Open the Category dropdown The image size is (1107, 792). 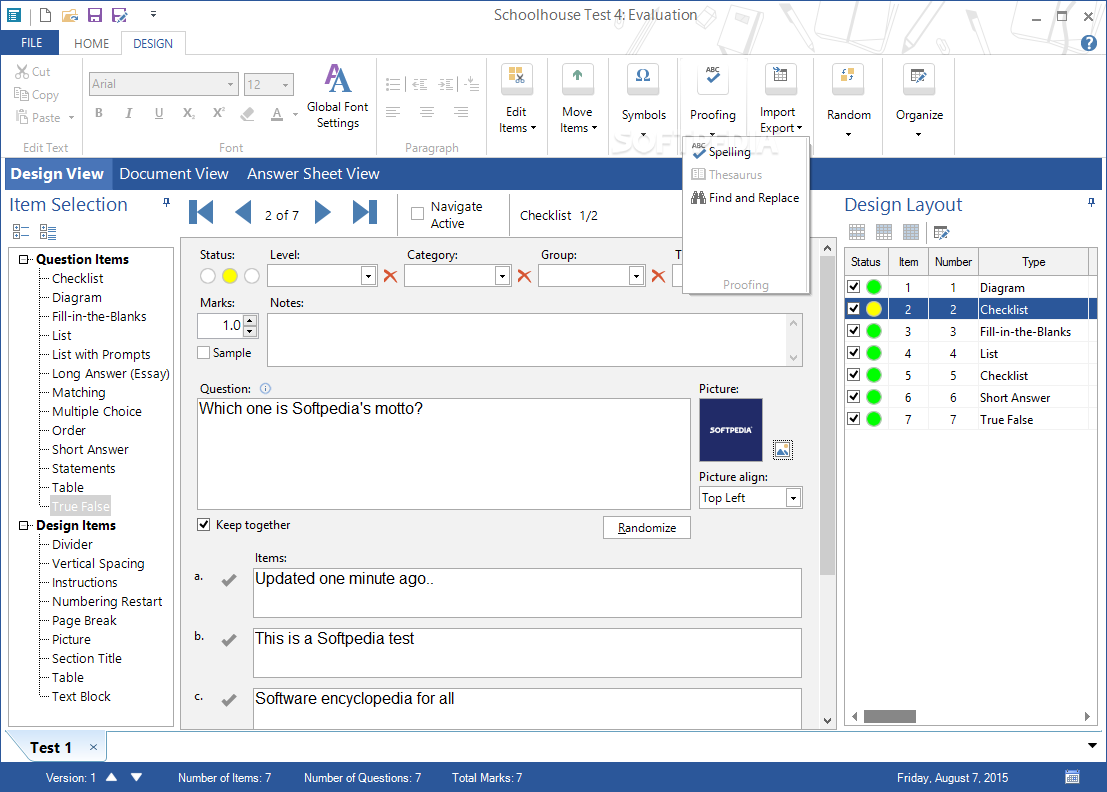click(502, 276)
